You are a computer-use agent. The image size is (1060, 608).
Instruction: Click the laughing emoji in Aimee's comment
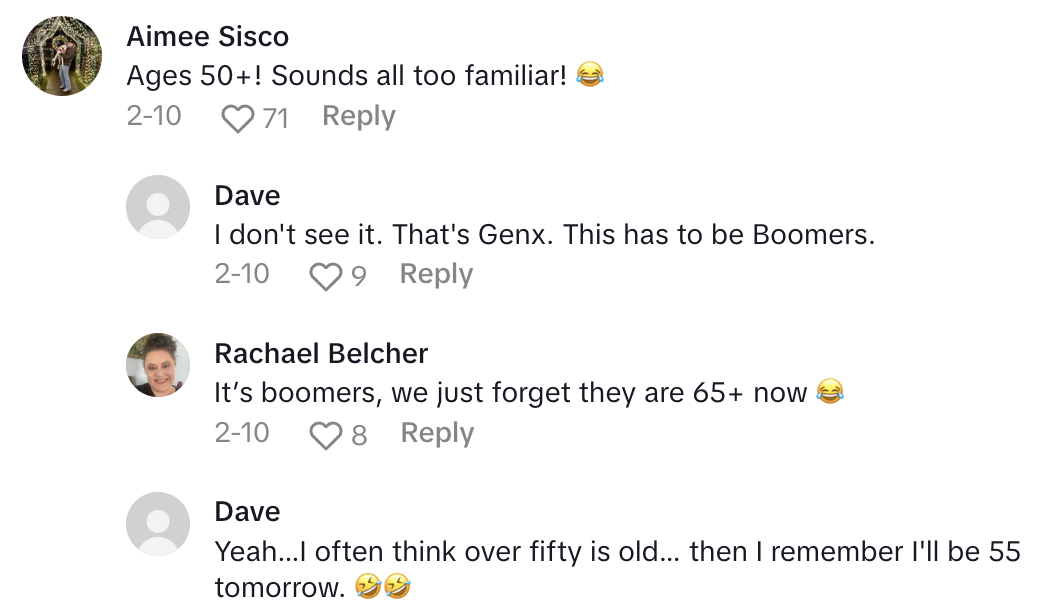(x=590, y=75)
